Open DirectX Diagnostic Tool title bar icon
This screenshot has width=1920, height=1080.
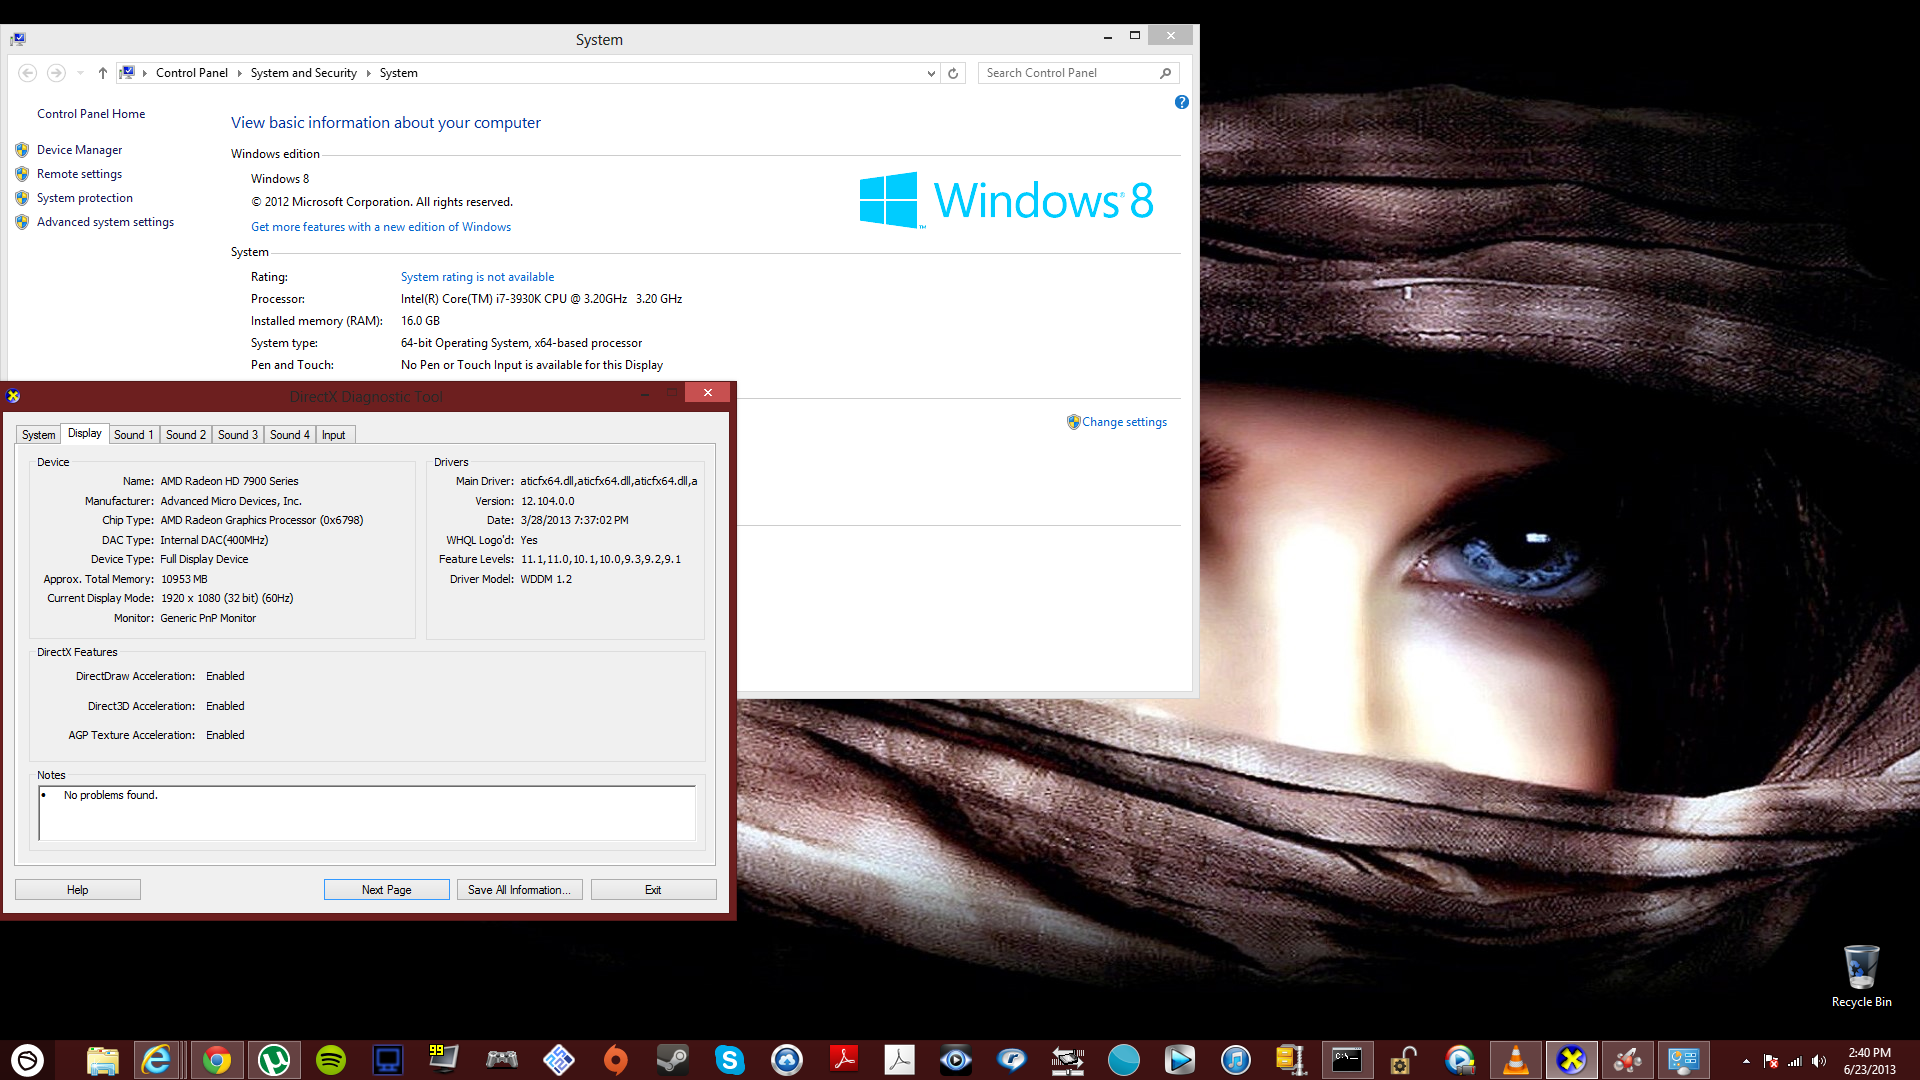(x=13, y=396)
